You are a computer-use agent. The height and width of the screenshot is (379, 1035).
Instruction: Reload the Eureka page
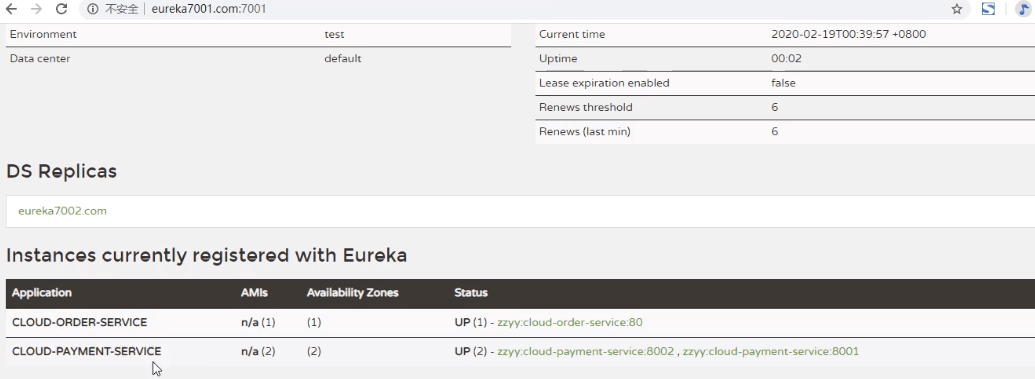point(61,9)
